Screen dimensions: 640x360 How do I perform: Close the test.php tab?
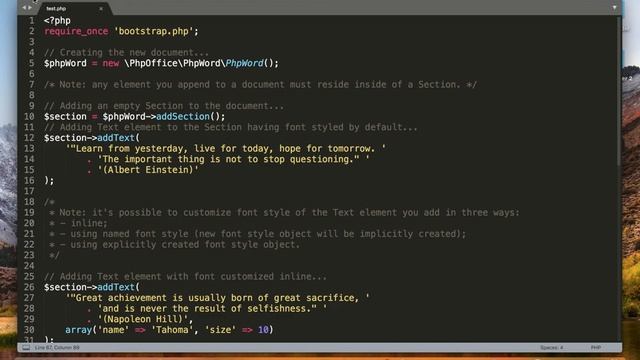[x=101, y=9]
